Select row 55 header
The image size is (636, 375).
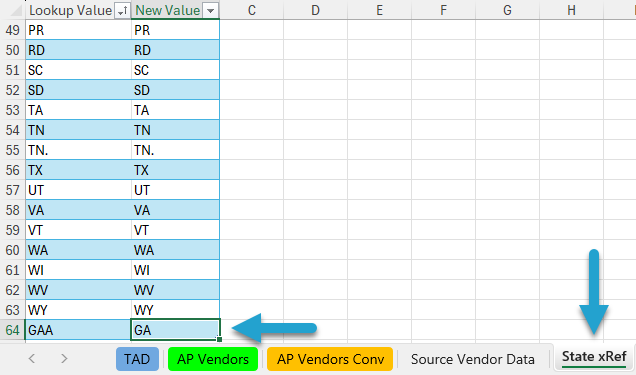(13, 150)
